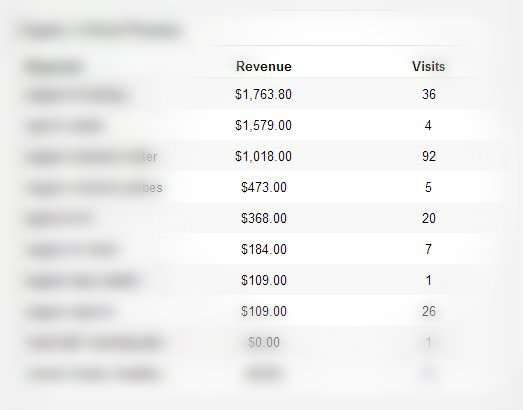Sort by the Visits column header
523x410 pixels.
[428, 66]
